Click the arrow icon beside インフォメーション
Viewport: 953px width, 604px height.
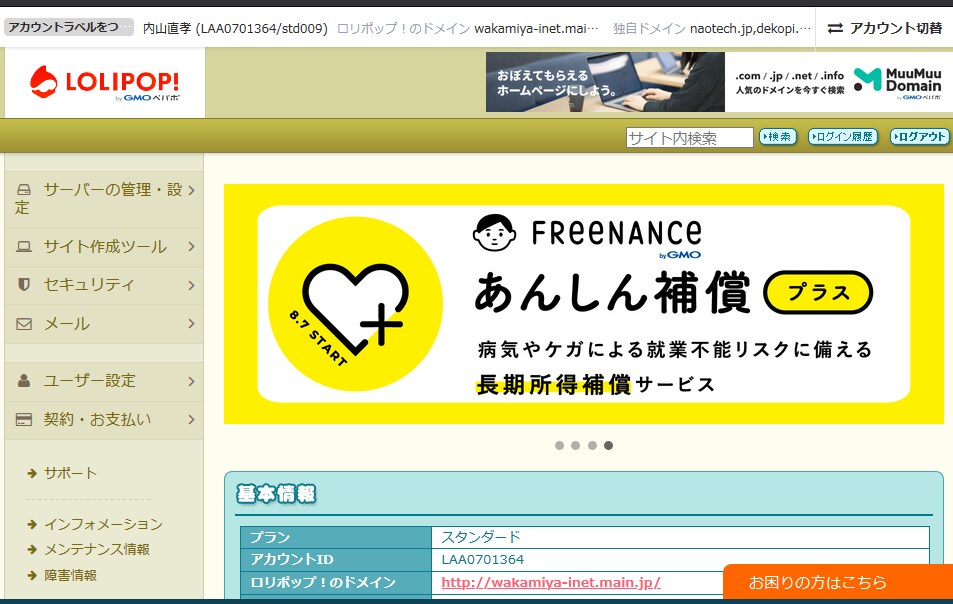tap(32, 524)
